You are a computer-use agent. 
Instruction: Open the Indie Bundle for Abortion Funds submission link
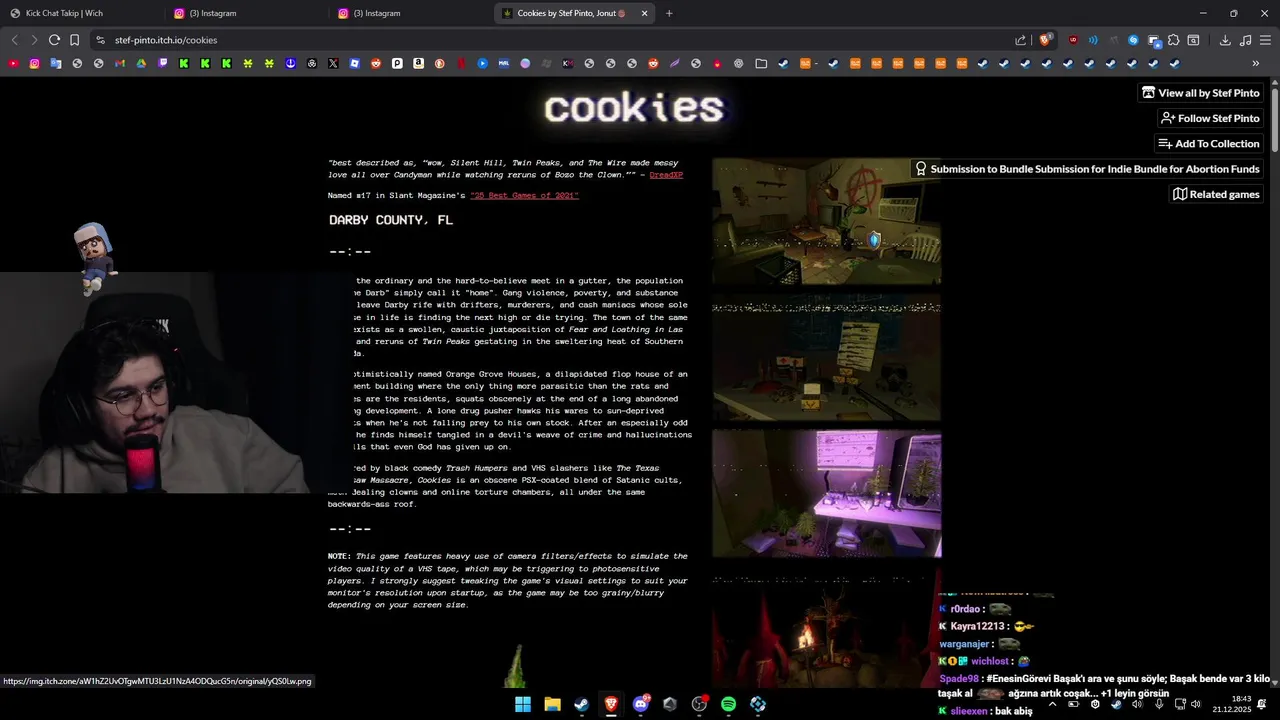coord(1088,169)
